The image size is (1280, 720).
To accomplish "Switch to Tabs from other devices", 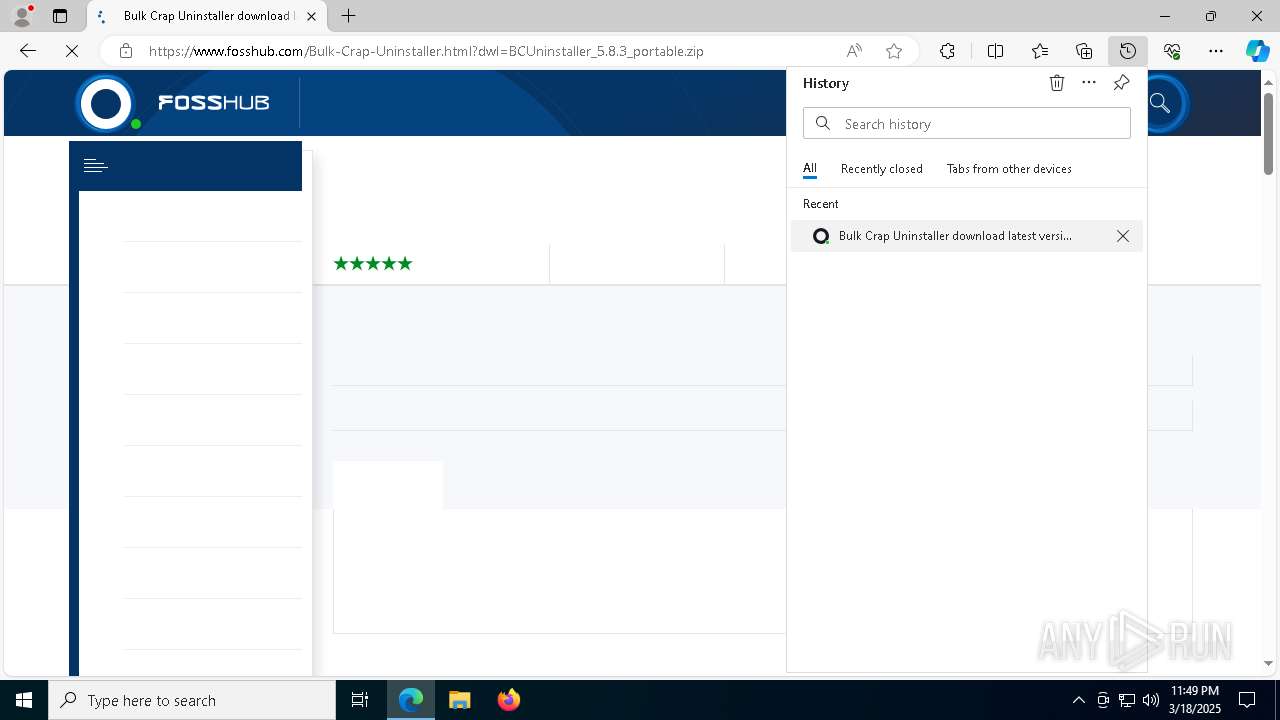I will [1009, 169].
